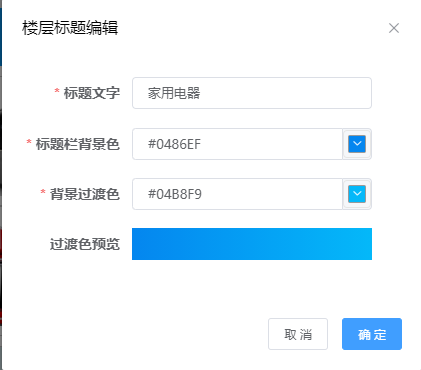This screenshot has height=370, width=421.
Task: Click the chevron on the #0486EF swatch
Action: [357, 144]
